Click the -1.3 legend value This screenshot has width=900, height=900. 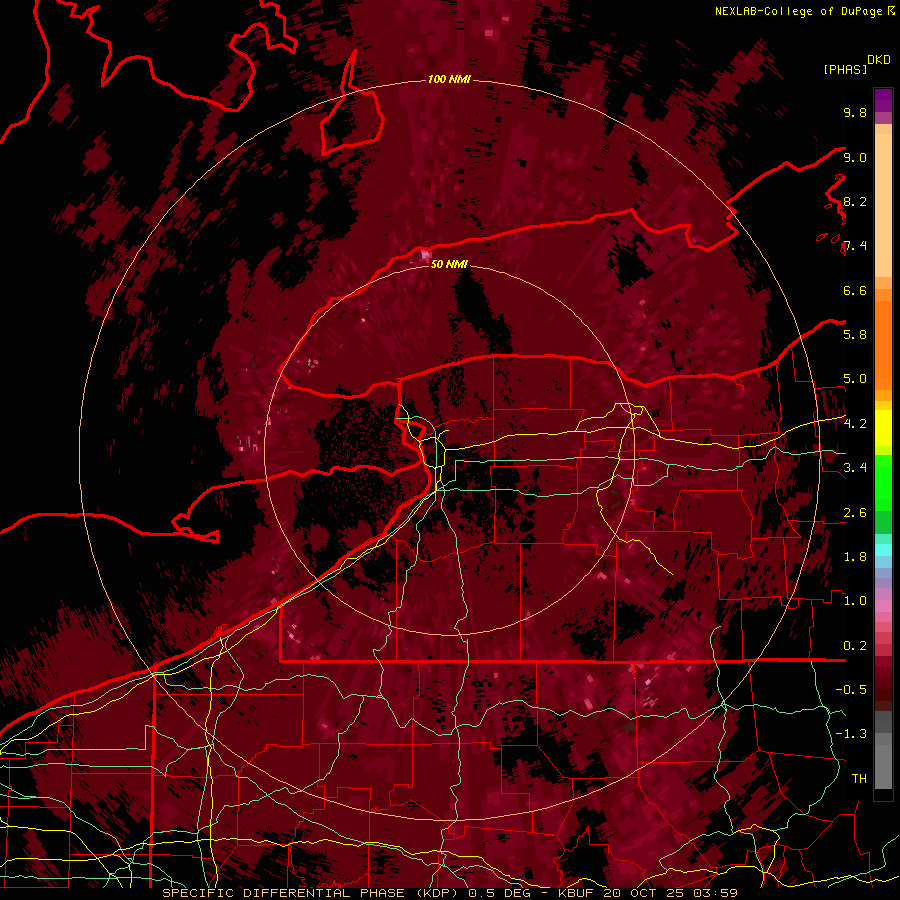[x=851, y=734]
